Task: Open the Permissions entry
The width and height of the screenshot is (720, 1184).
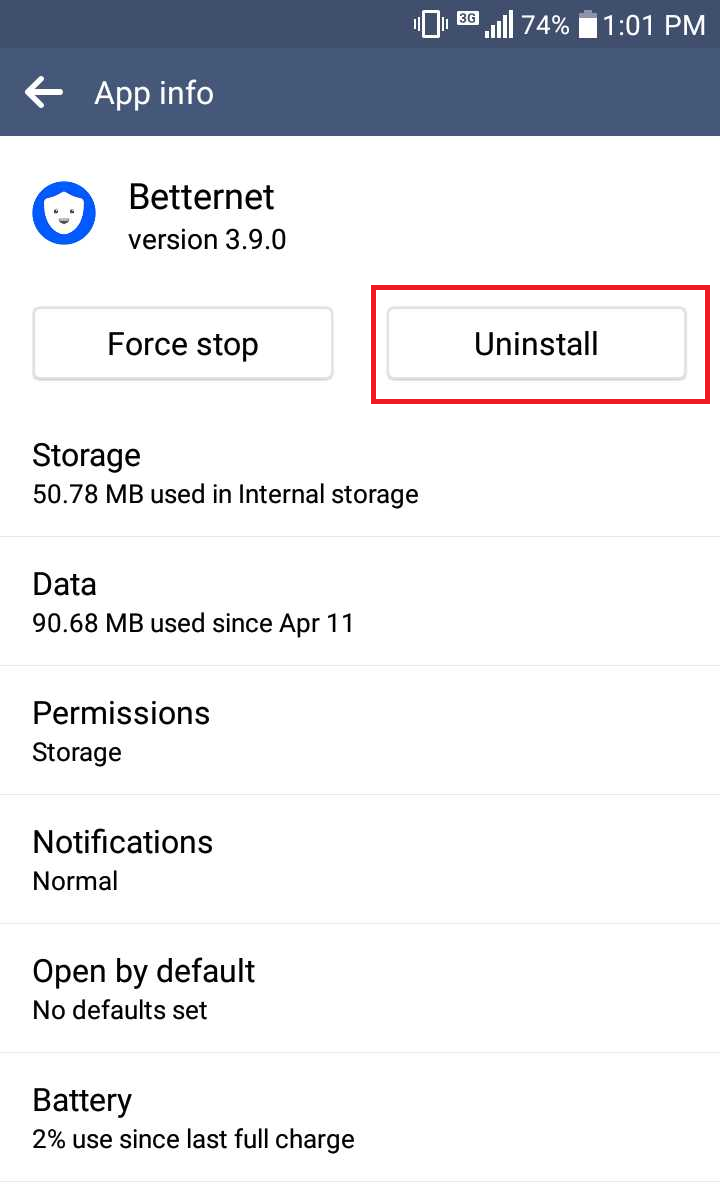Action: 360,731
